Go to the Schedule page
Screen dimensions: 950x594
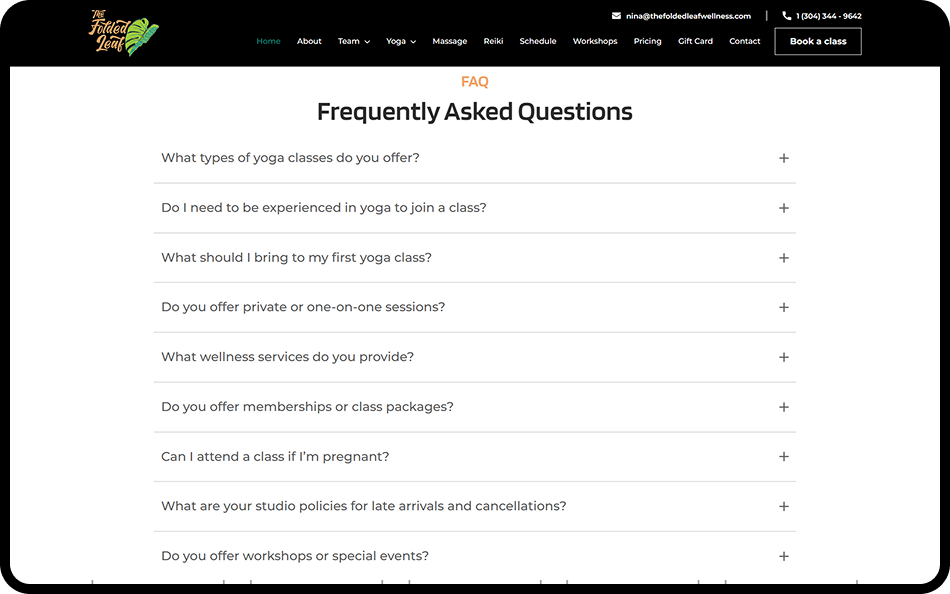pos(537,41)
